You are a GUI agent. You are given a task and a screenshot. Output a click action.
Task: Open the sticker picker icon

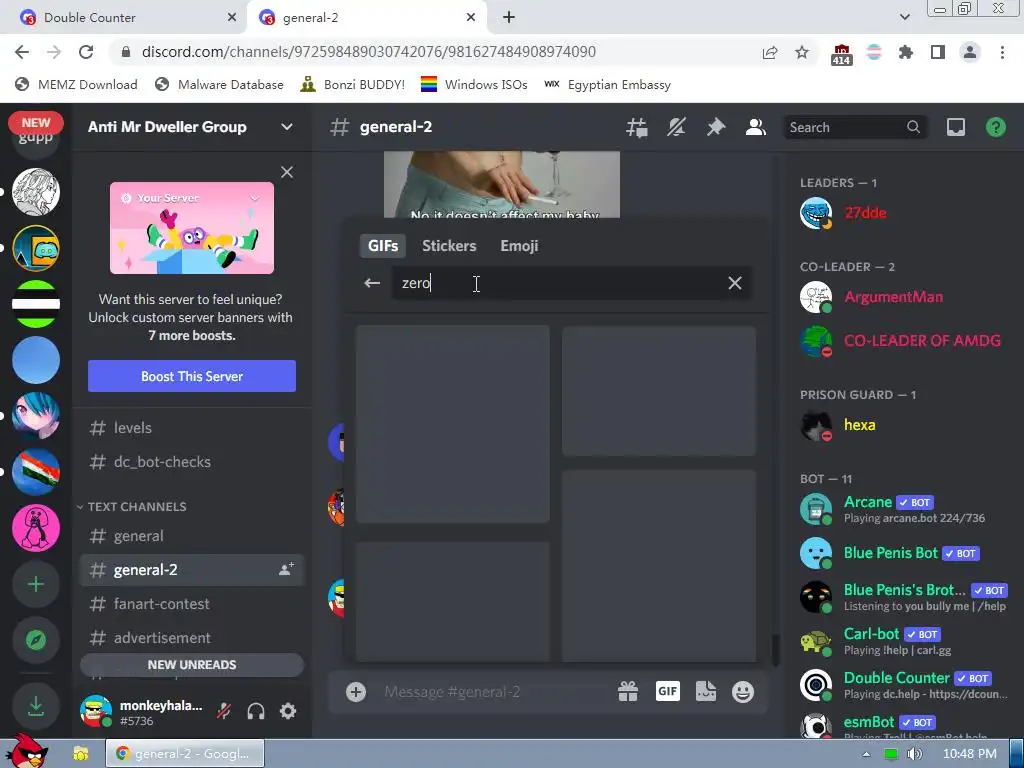(706, 692)
